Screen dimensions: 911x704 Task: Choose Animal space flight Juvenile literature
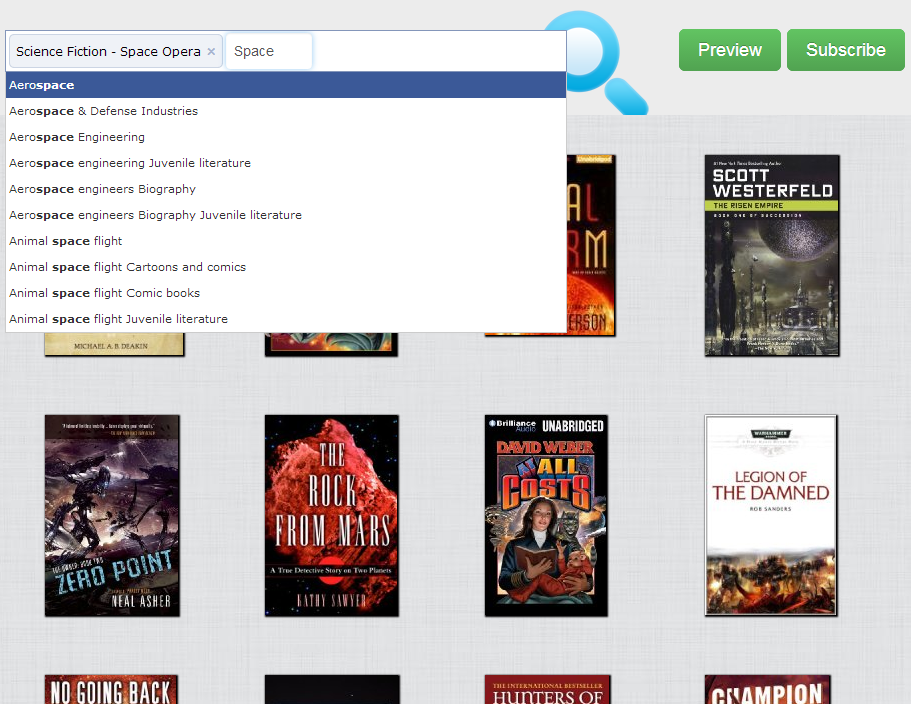point(286,319)
